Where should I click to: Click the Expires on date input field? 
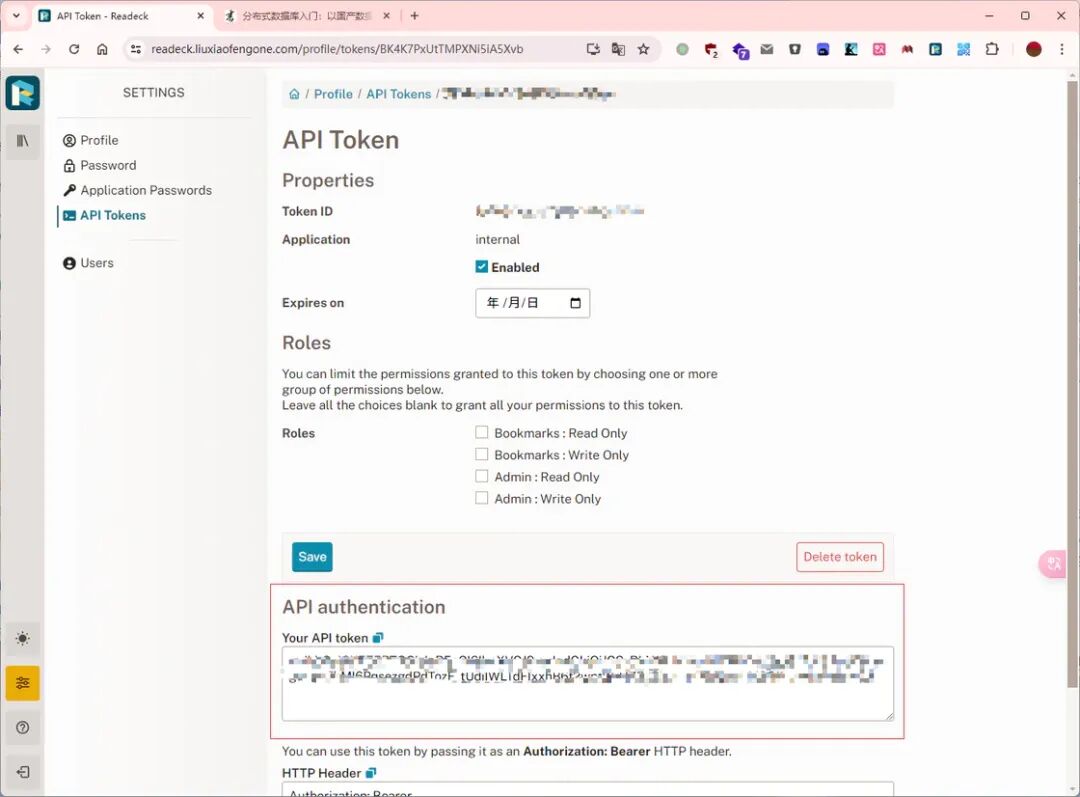tap(532, 303)
